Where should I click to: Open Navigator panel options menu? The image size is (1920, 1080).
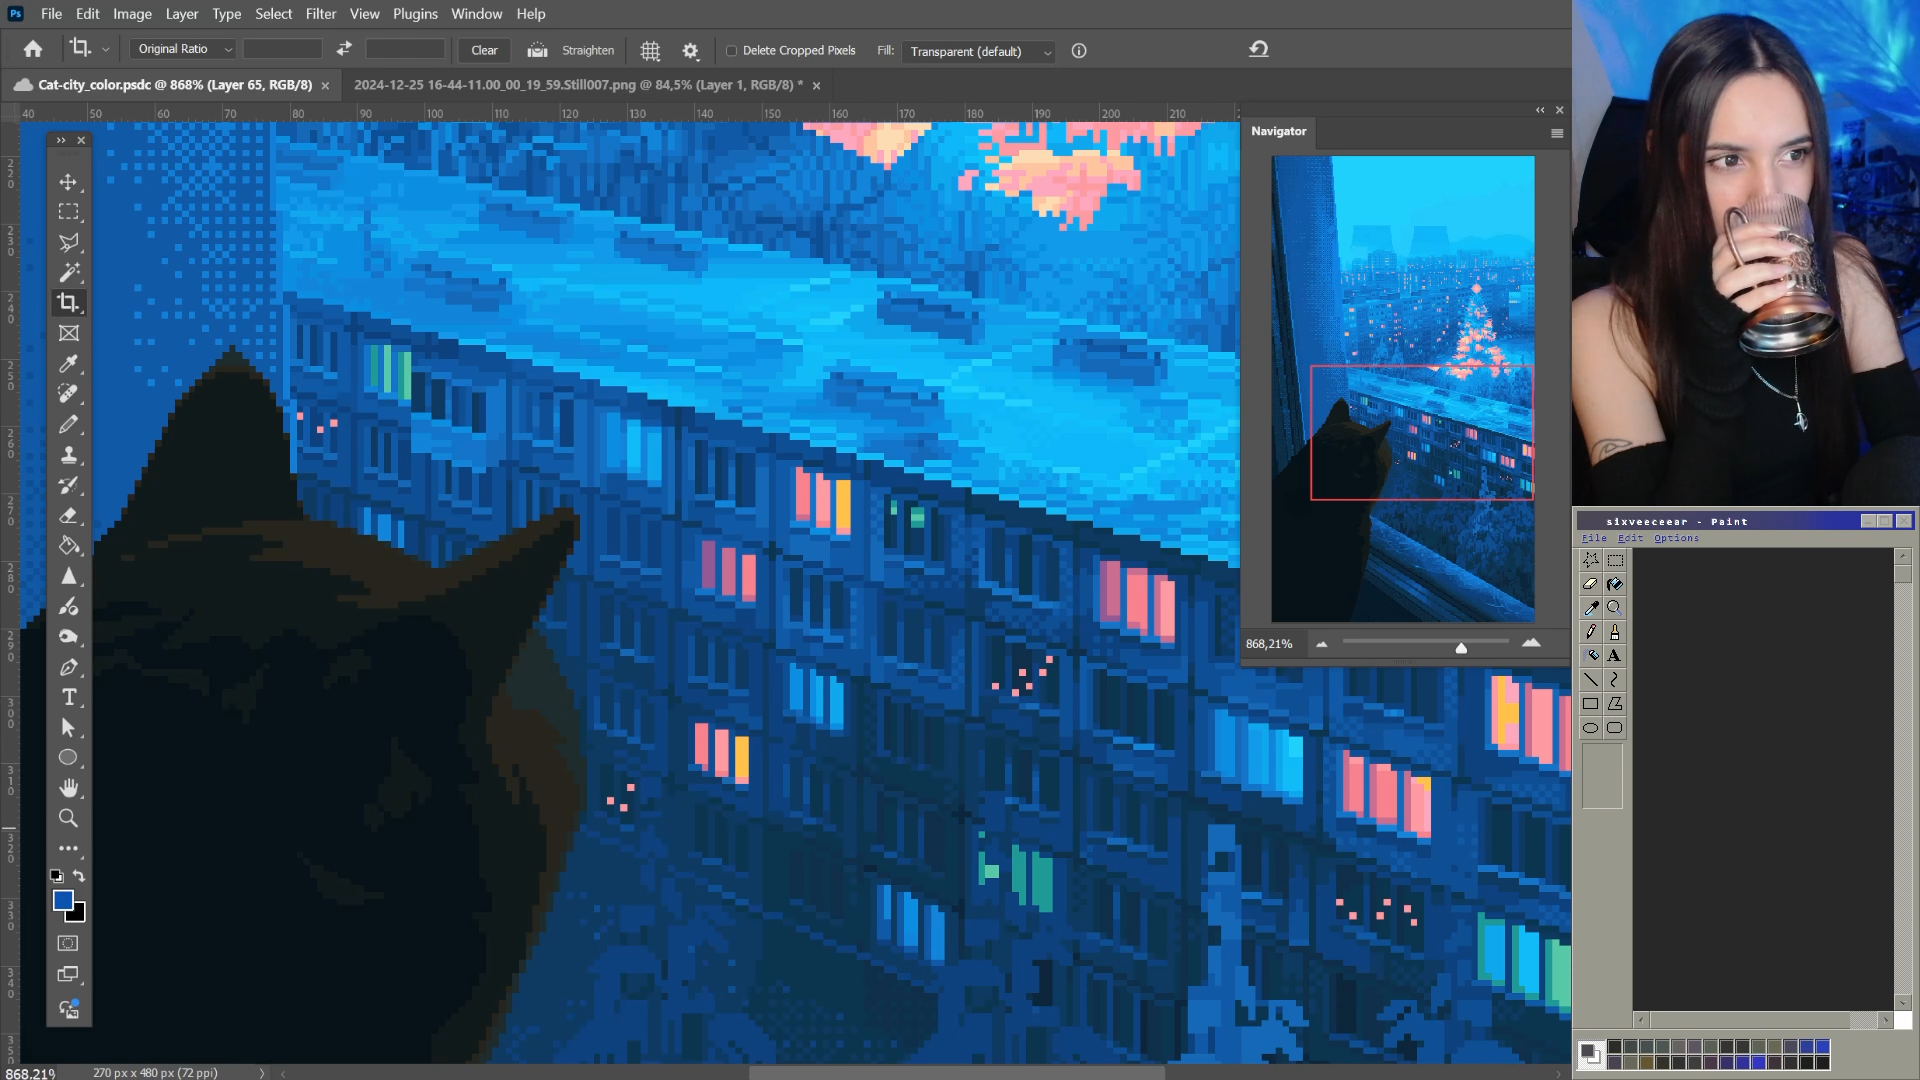(1557, 133)
